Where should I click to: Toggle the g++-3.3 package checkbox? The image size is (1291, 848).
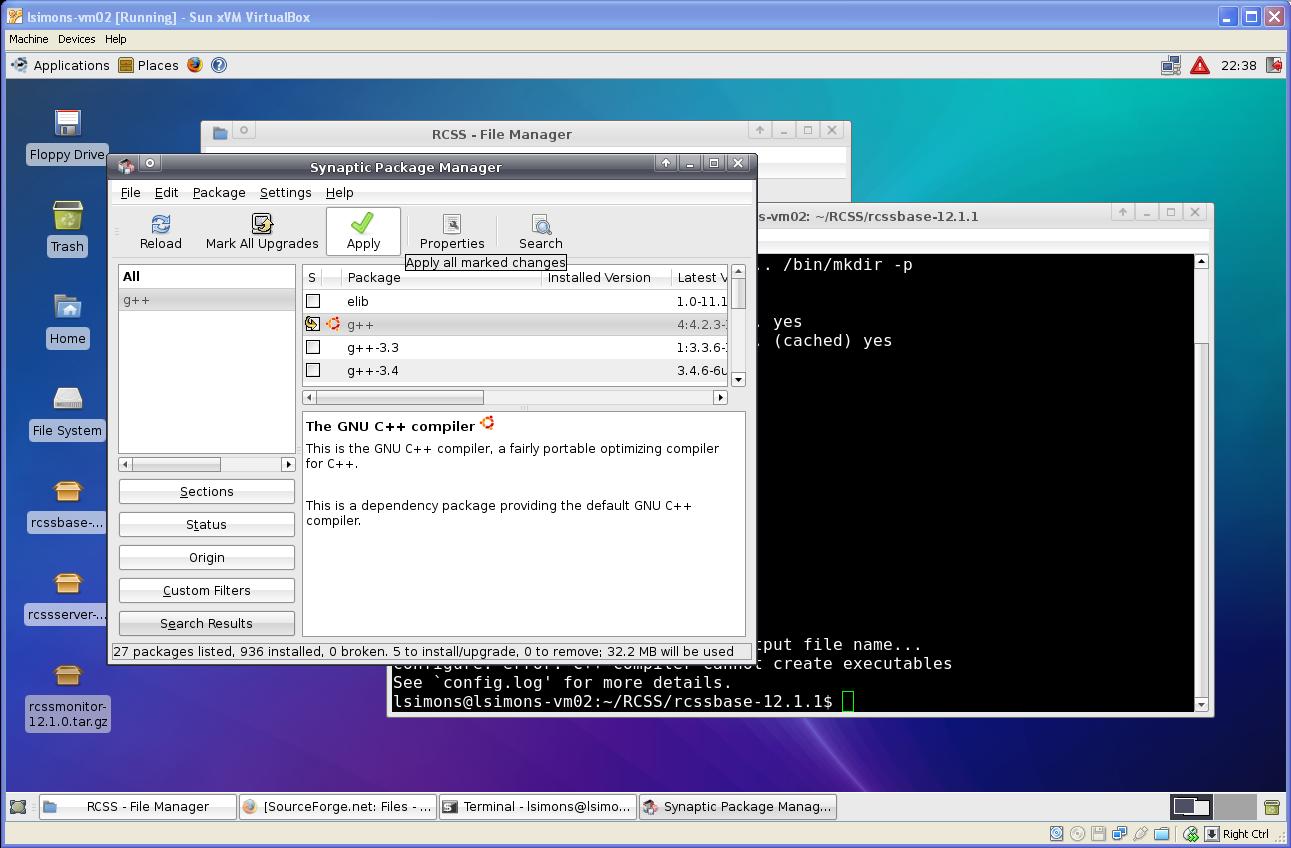click(313, 347)
